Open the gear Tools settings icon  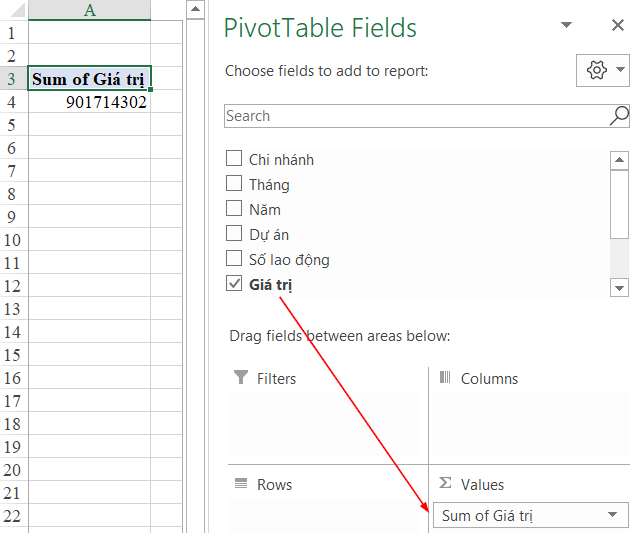click(596, 70)
